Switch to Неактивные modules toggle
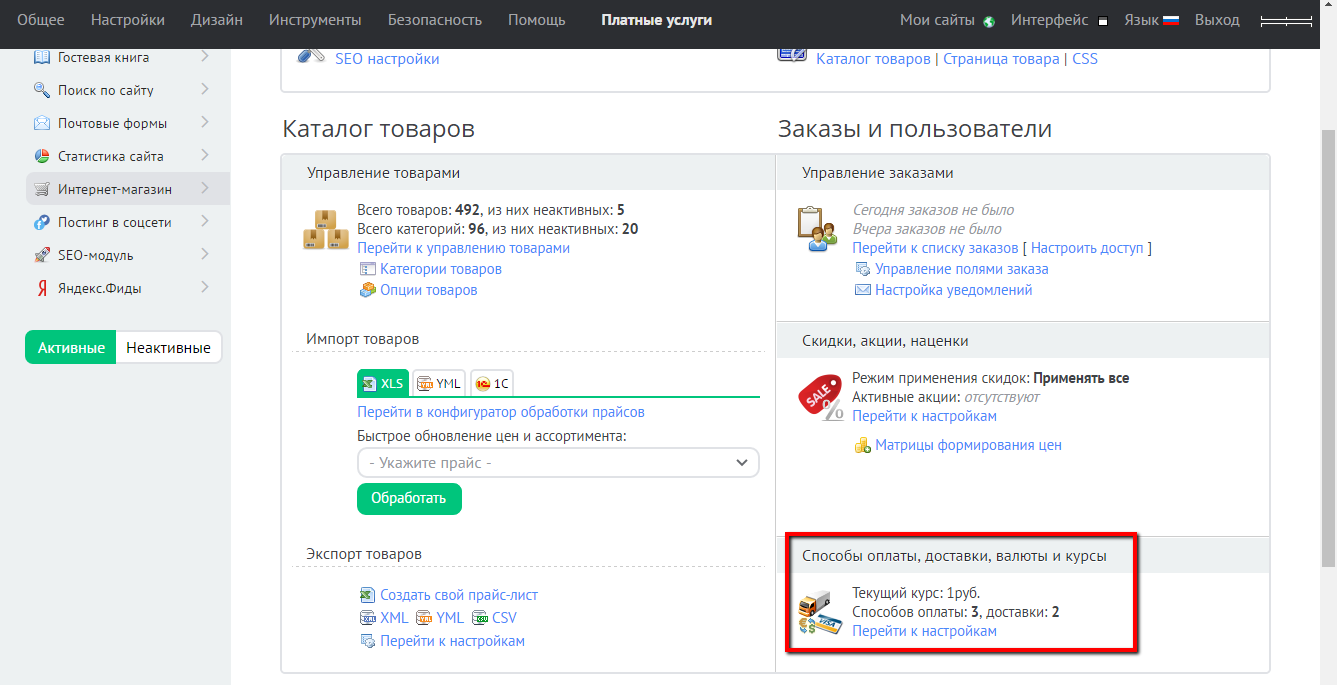The width and height of the screenshot is (1337, 685). pyautogui.click(x=169, y=348)
